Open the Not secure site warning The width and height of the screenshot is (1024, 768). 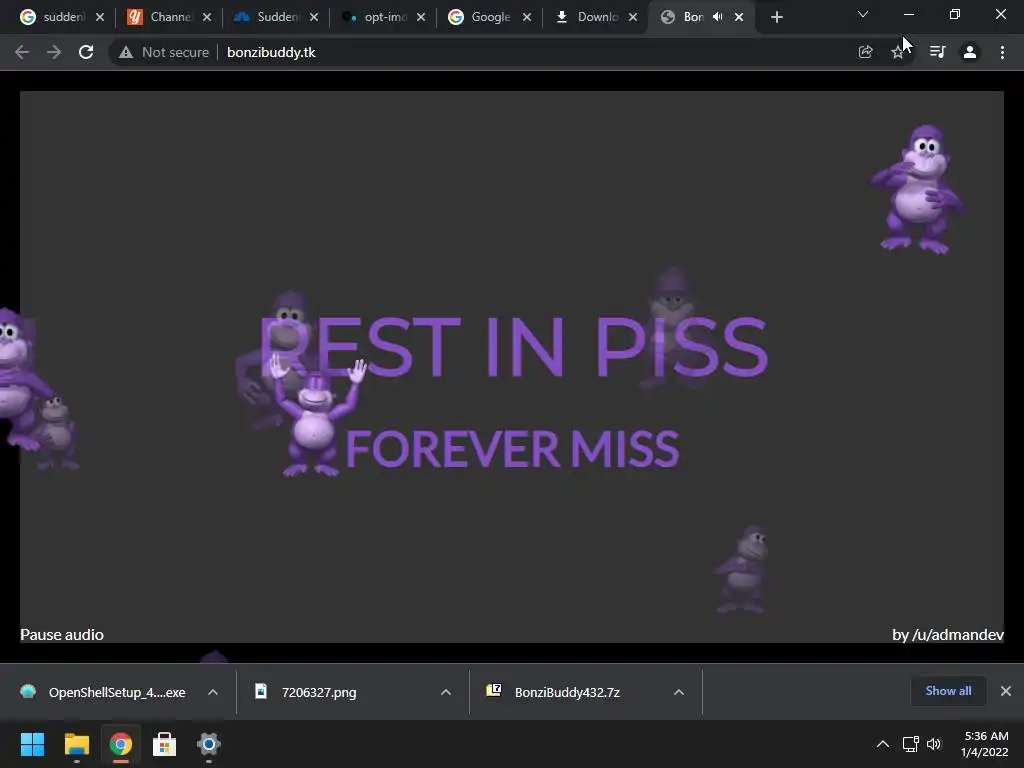163,52
